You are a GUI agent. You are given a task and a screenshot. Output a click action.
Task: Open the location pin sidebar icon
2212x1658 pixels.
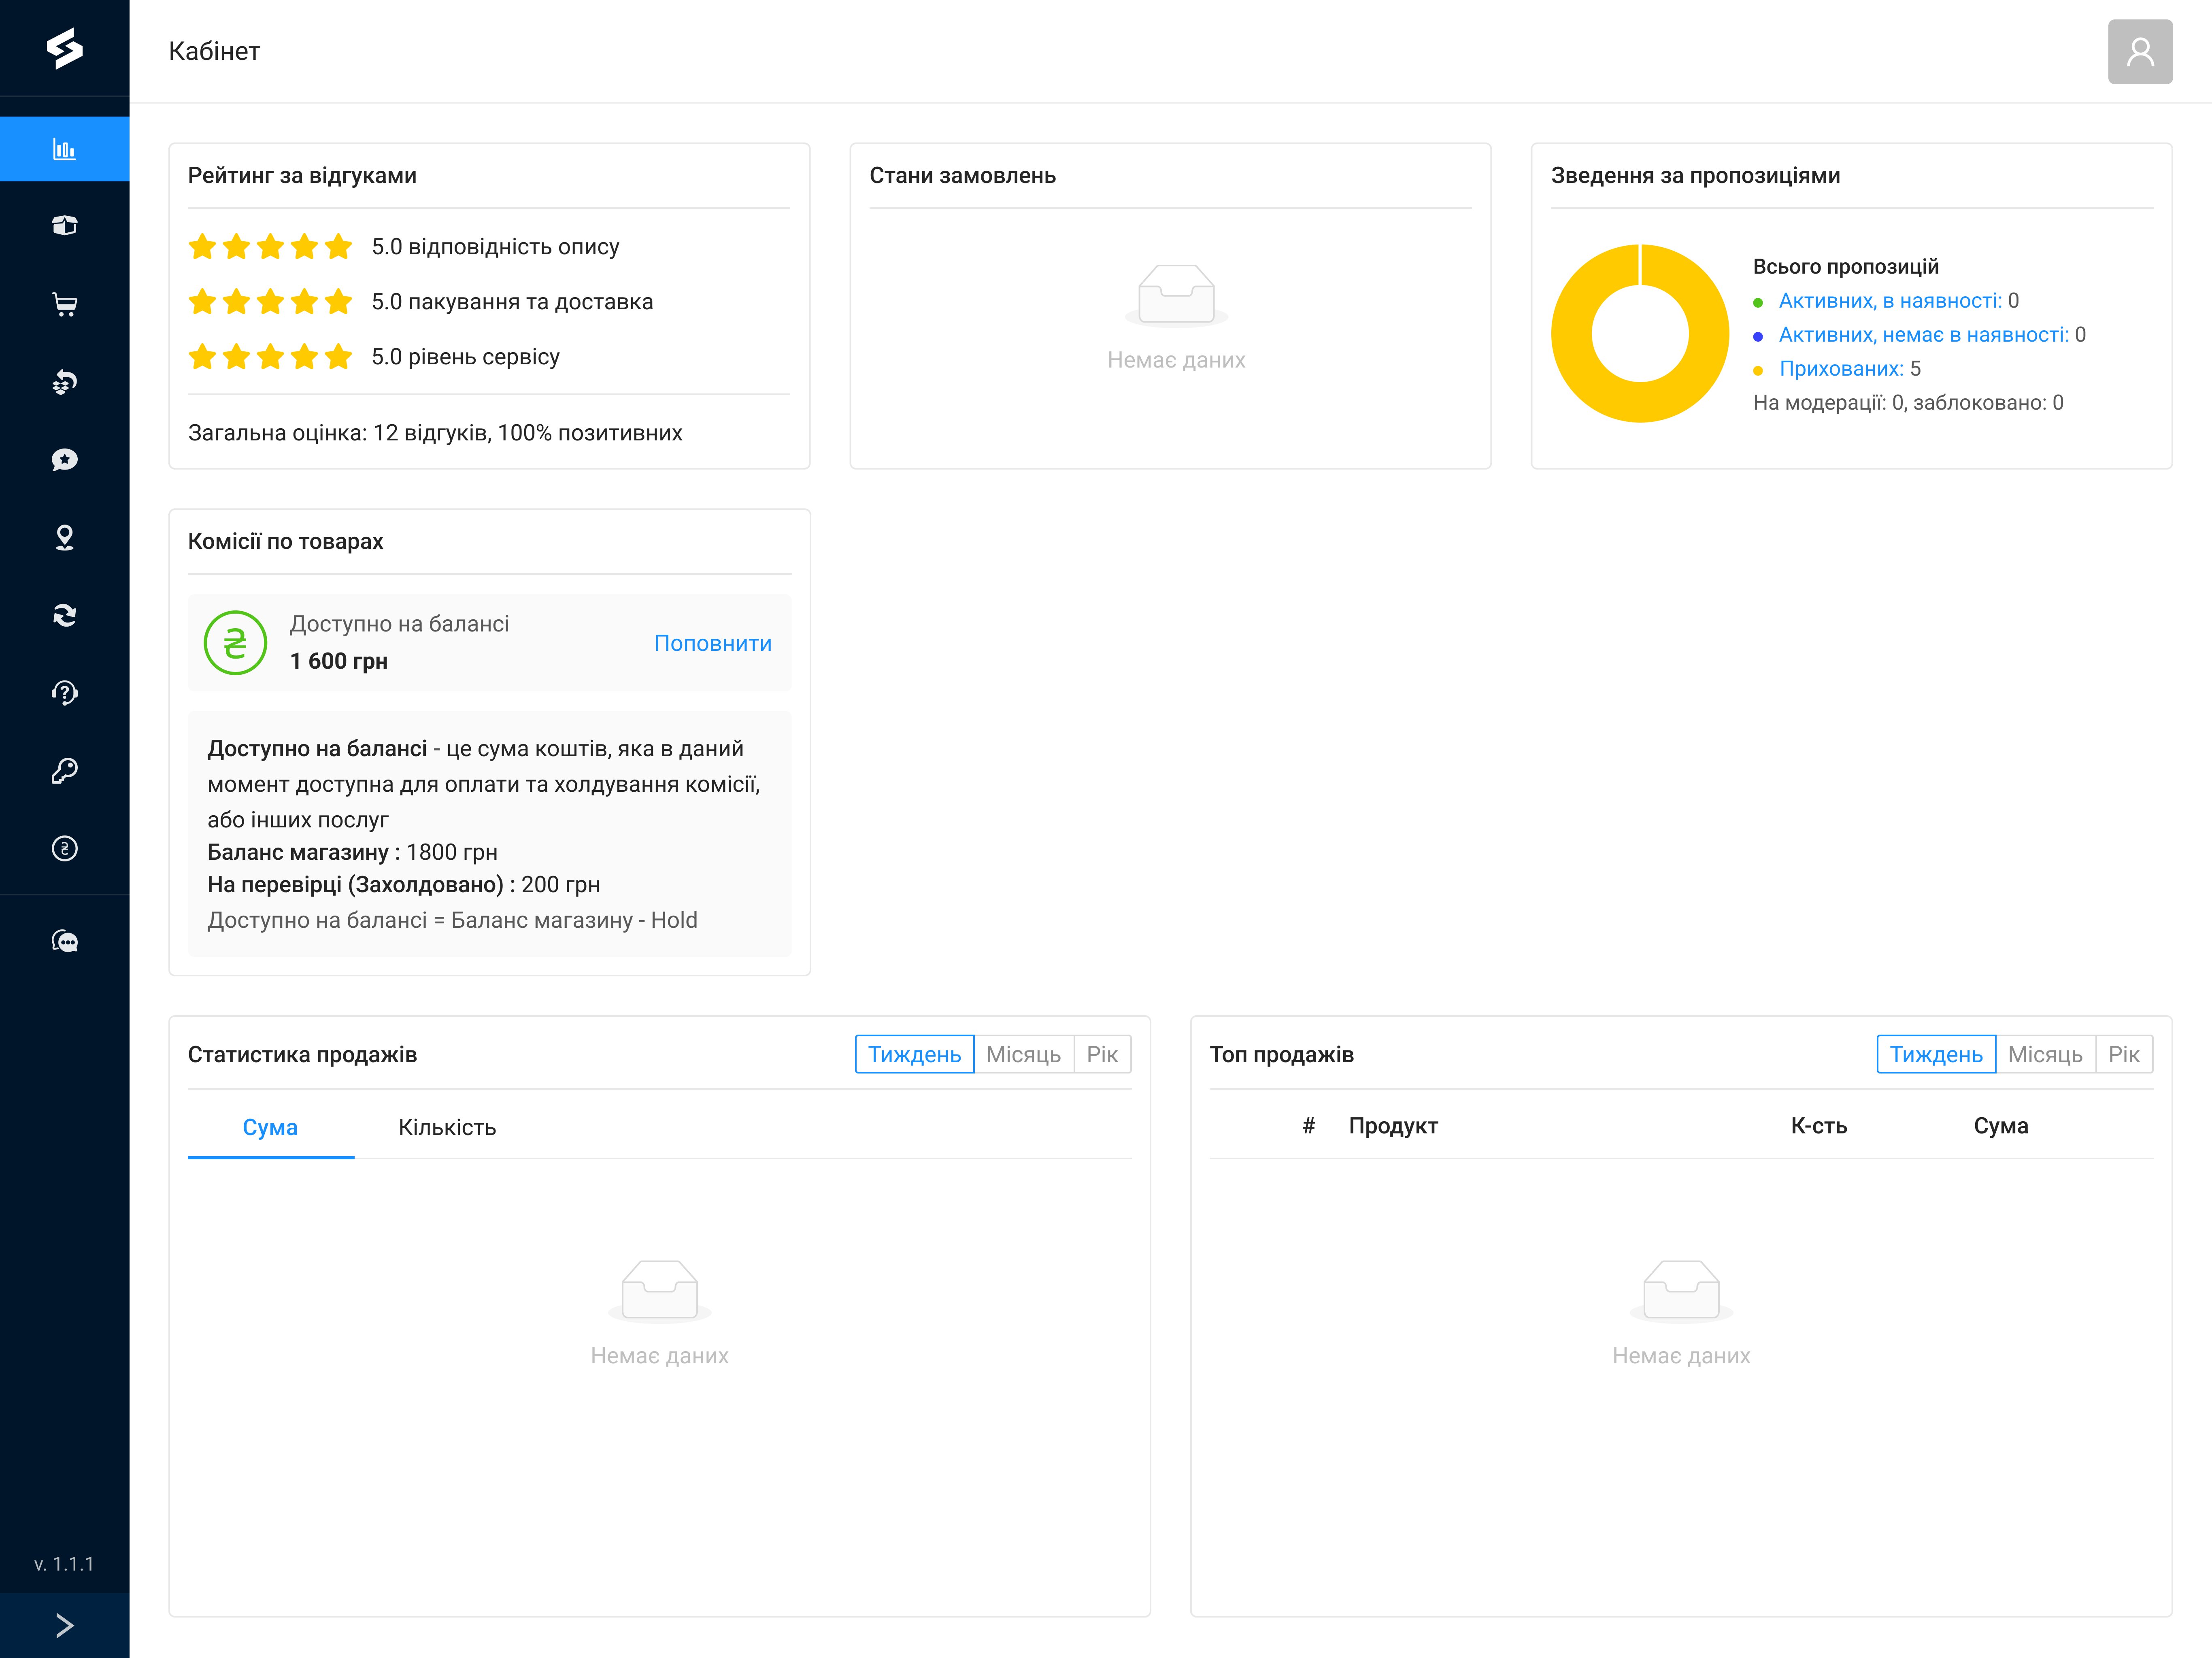click(64, 538)
